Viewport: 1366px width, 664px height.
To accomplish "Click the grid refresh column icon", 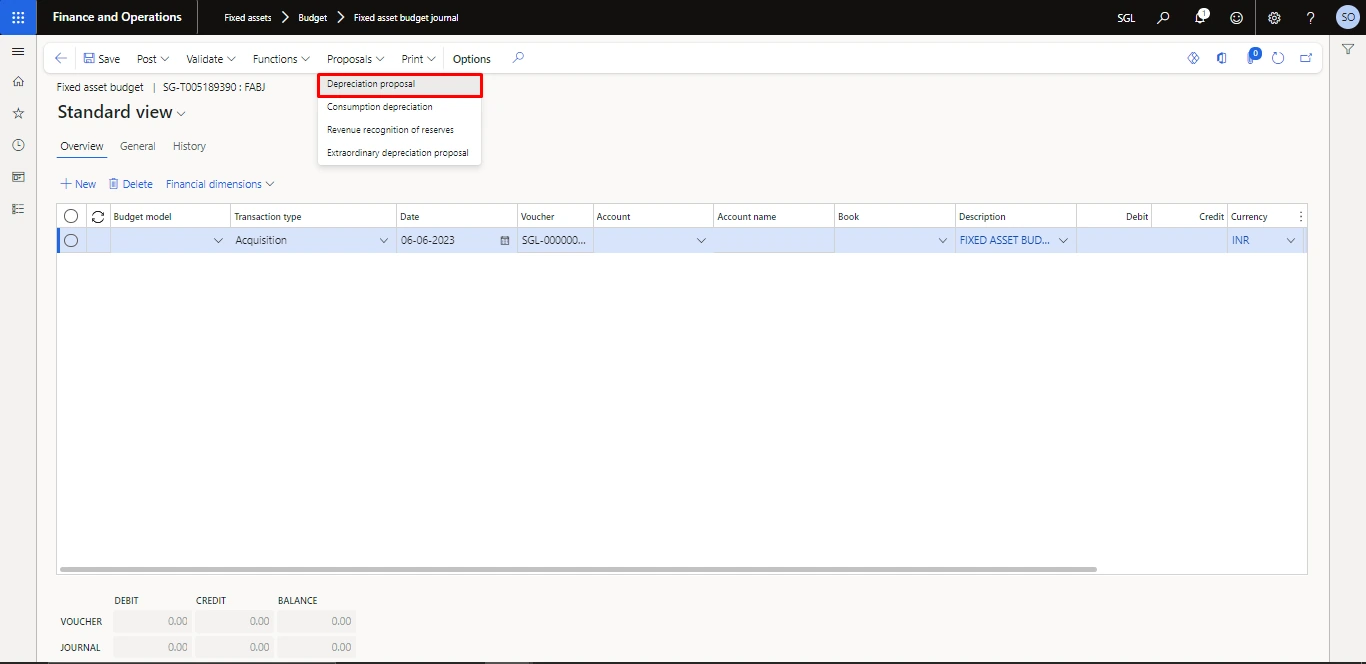I will 98,216.
